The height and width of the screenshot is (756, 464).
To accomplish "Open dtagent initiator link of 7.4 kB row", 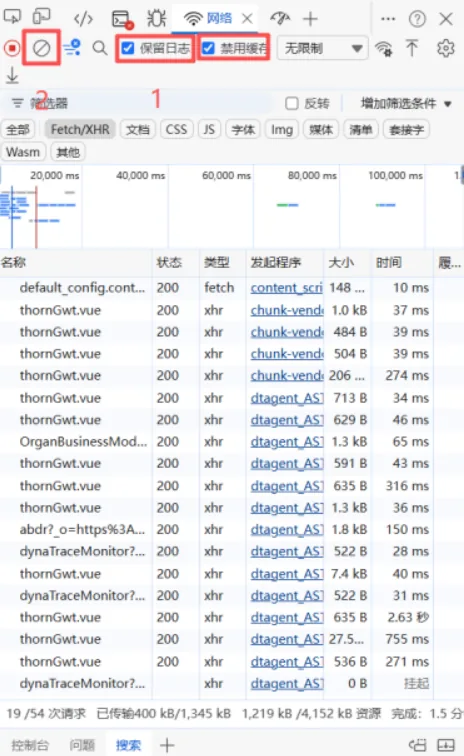I will 287,574.
